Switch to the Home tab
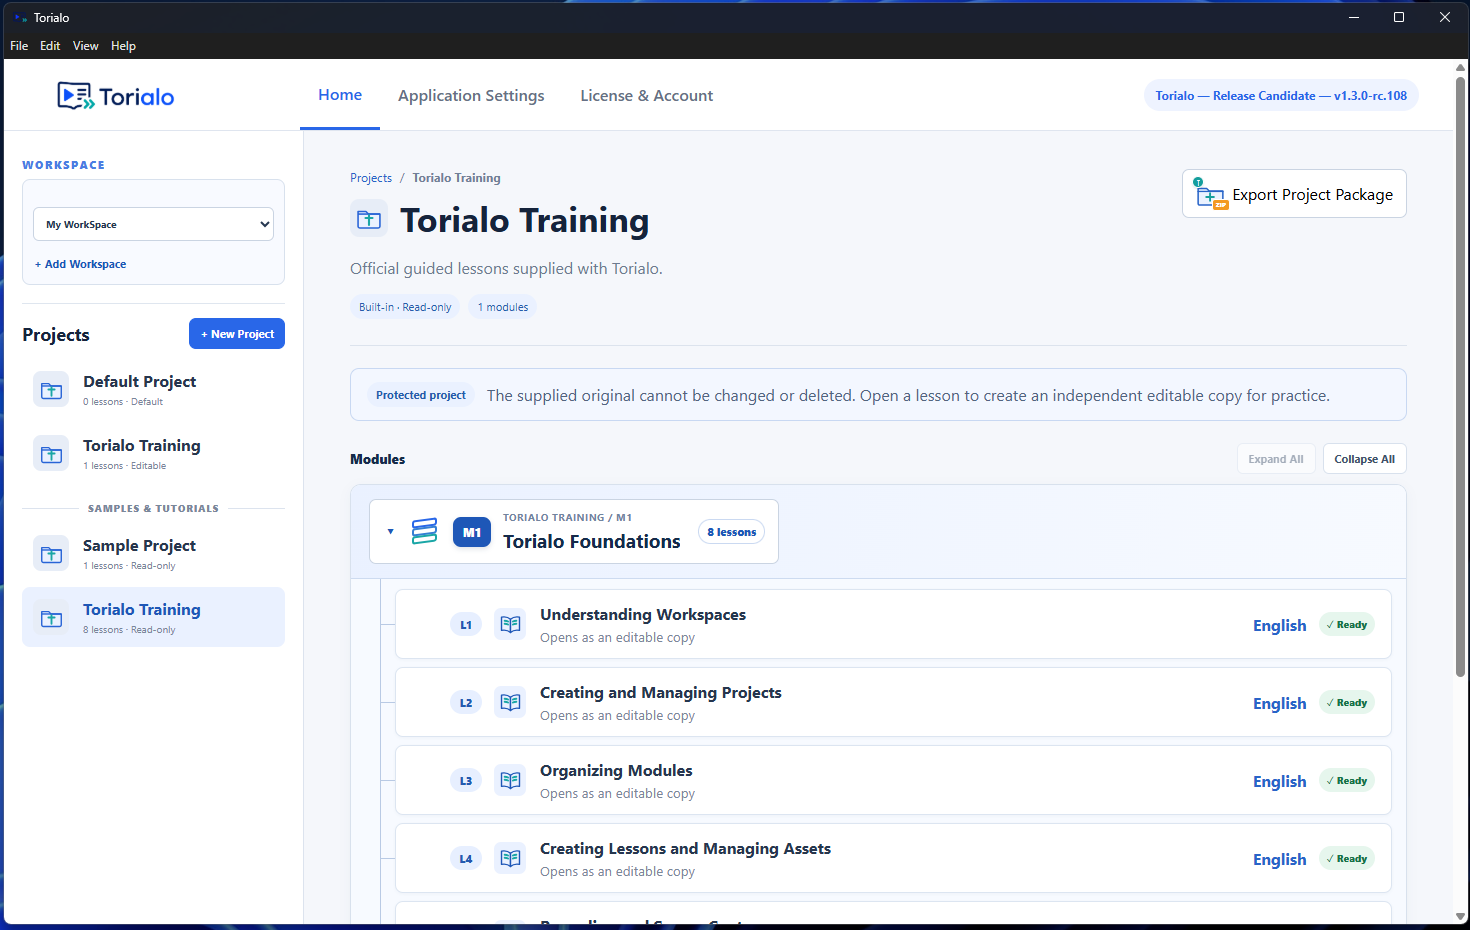Image resolution: width=1470 pixels, height=930 pixels. pyautogui.click(x=340, y=95)
